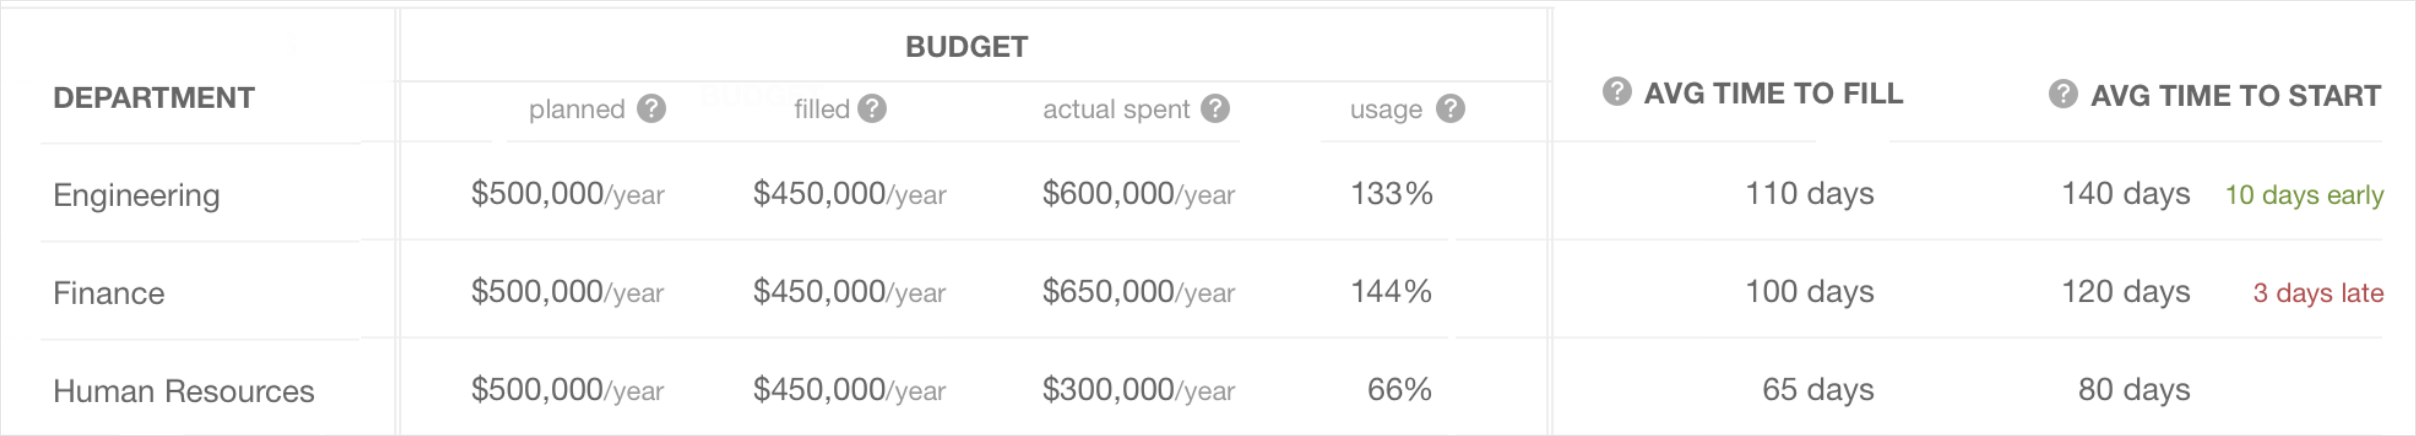Open the help icon next to actual spent
Image resolution: width=2416 pixels, height=436 pixels.
coord(1215,109)
